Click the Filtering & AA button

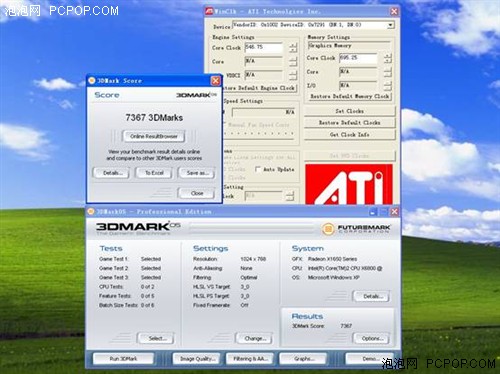(x=250, y=359)
